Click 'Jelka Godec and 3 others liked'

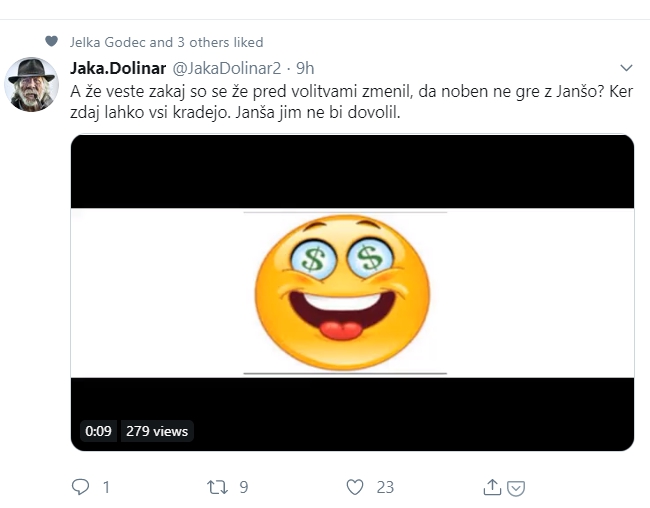click(x=166, y=42)
